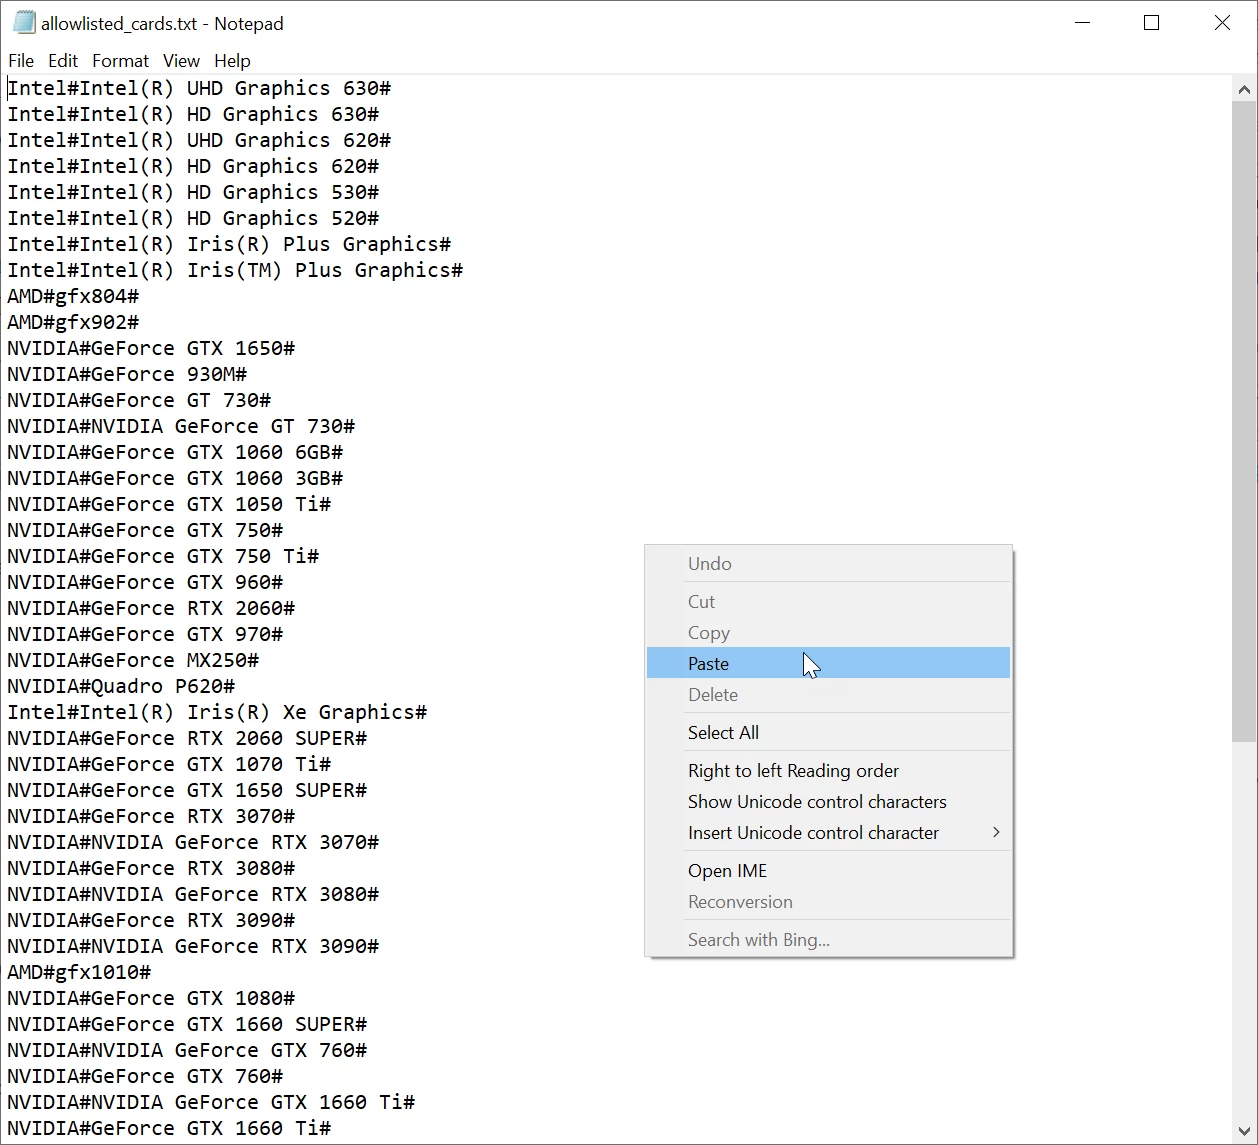Open the View menu

click(x=181, y=61)
